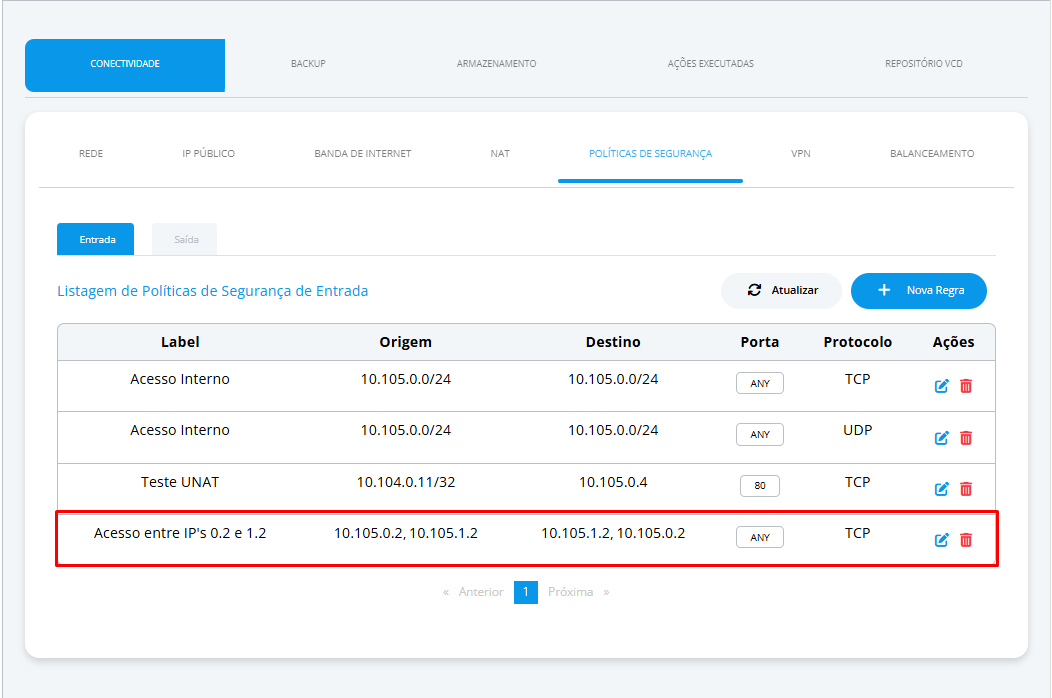1052x698 pixels.
Task: Open the NAT tab
Action: pos(500,154)
